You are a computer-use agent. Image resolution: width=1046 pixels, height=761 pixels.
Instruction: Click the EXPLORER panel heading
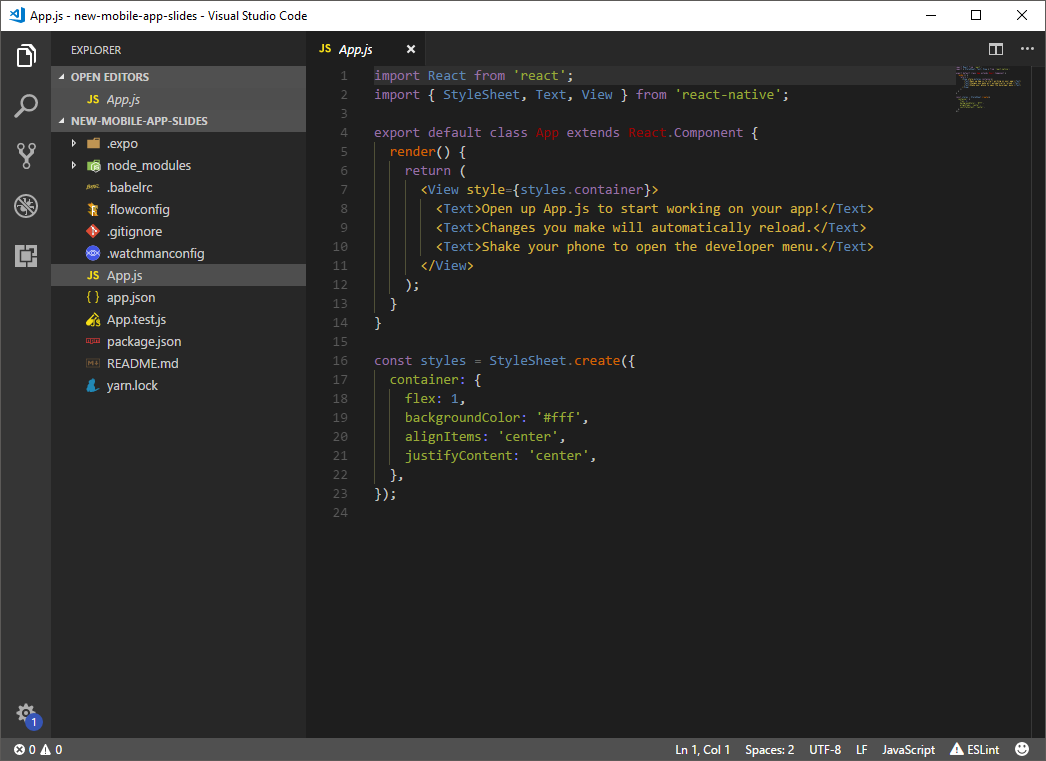(96, 50)
